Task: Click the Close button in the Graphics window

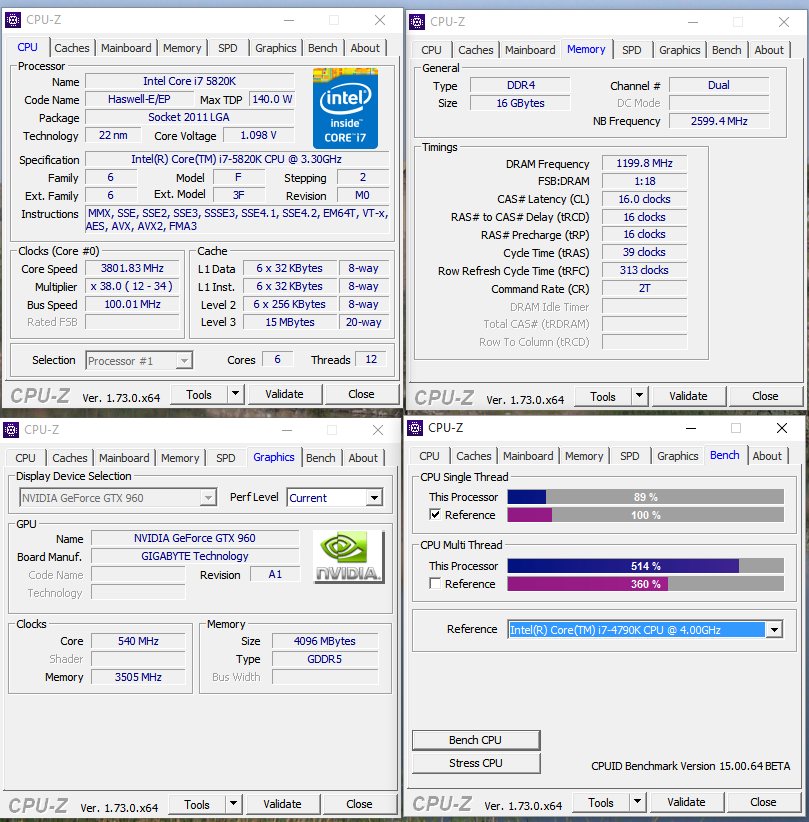Action: point(359,804)
